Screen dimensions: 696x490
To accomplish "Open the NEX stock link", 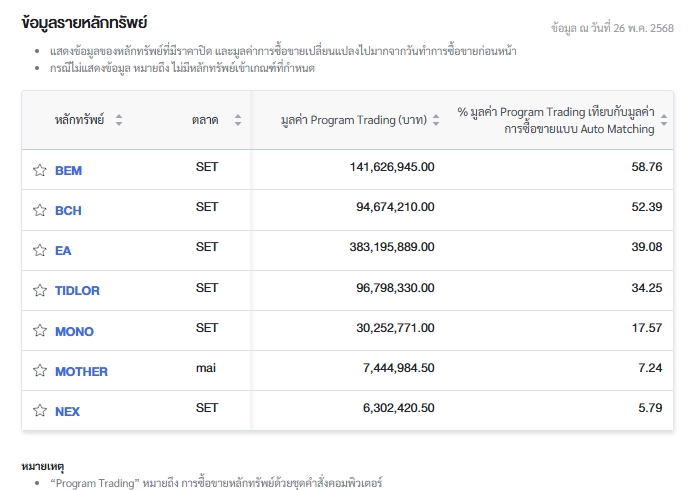I will (x=67, y=411).
